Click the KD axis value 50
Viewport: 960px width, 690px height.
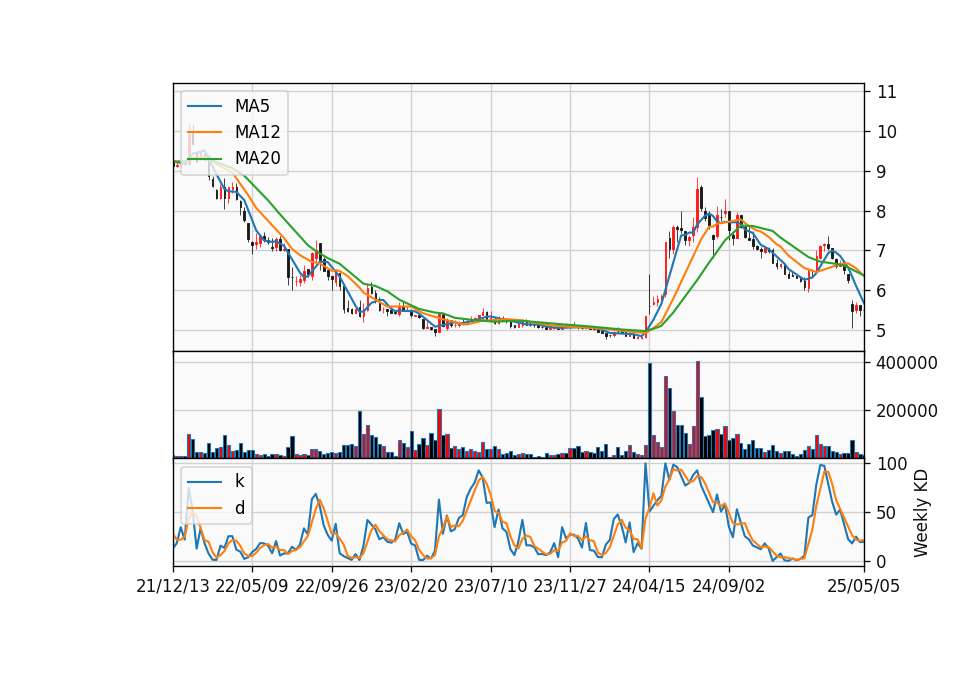(887, 512)
